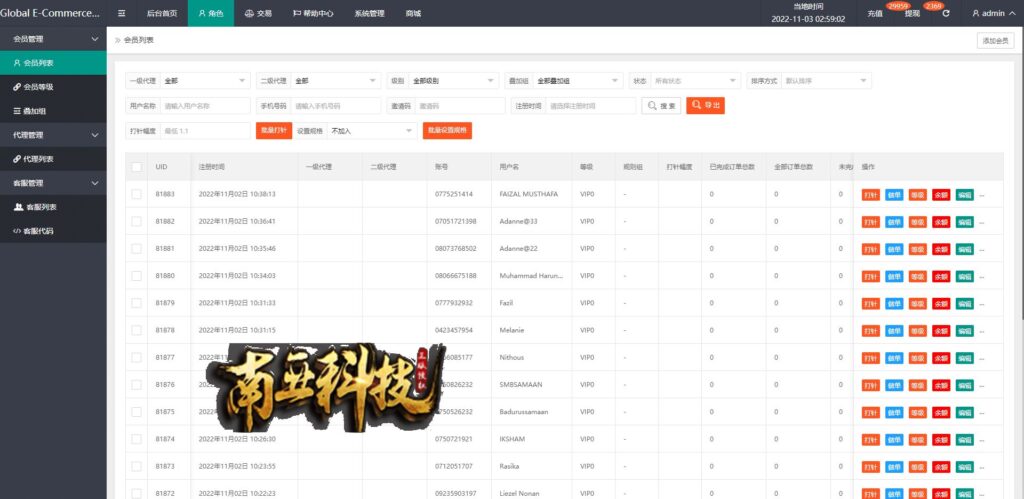Click the 用户名称 input field

click(205, 106)
